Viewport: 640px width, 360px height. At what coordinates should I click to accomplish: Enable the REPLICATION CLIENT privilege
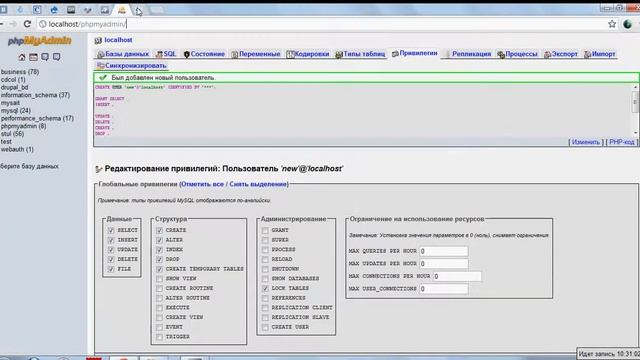(x=265, y=308)
